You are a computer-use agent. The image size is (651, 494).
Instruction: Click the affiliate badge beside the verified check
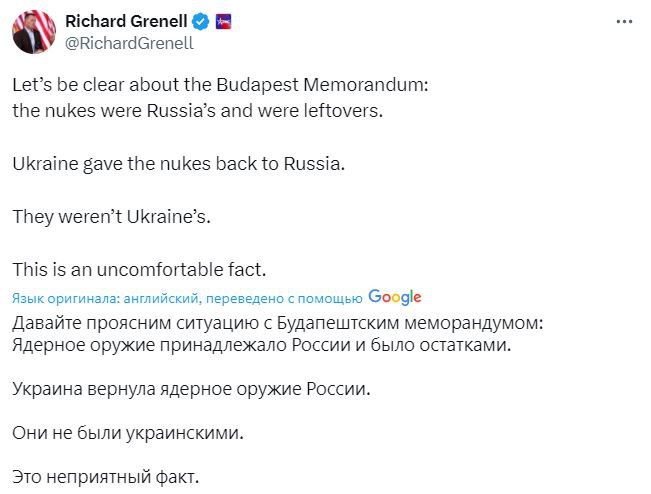pyautogui.click(x=223, y=21)
